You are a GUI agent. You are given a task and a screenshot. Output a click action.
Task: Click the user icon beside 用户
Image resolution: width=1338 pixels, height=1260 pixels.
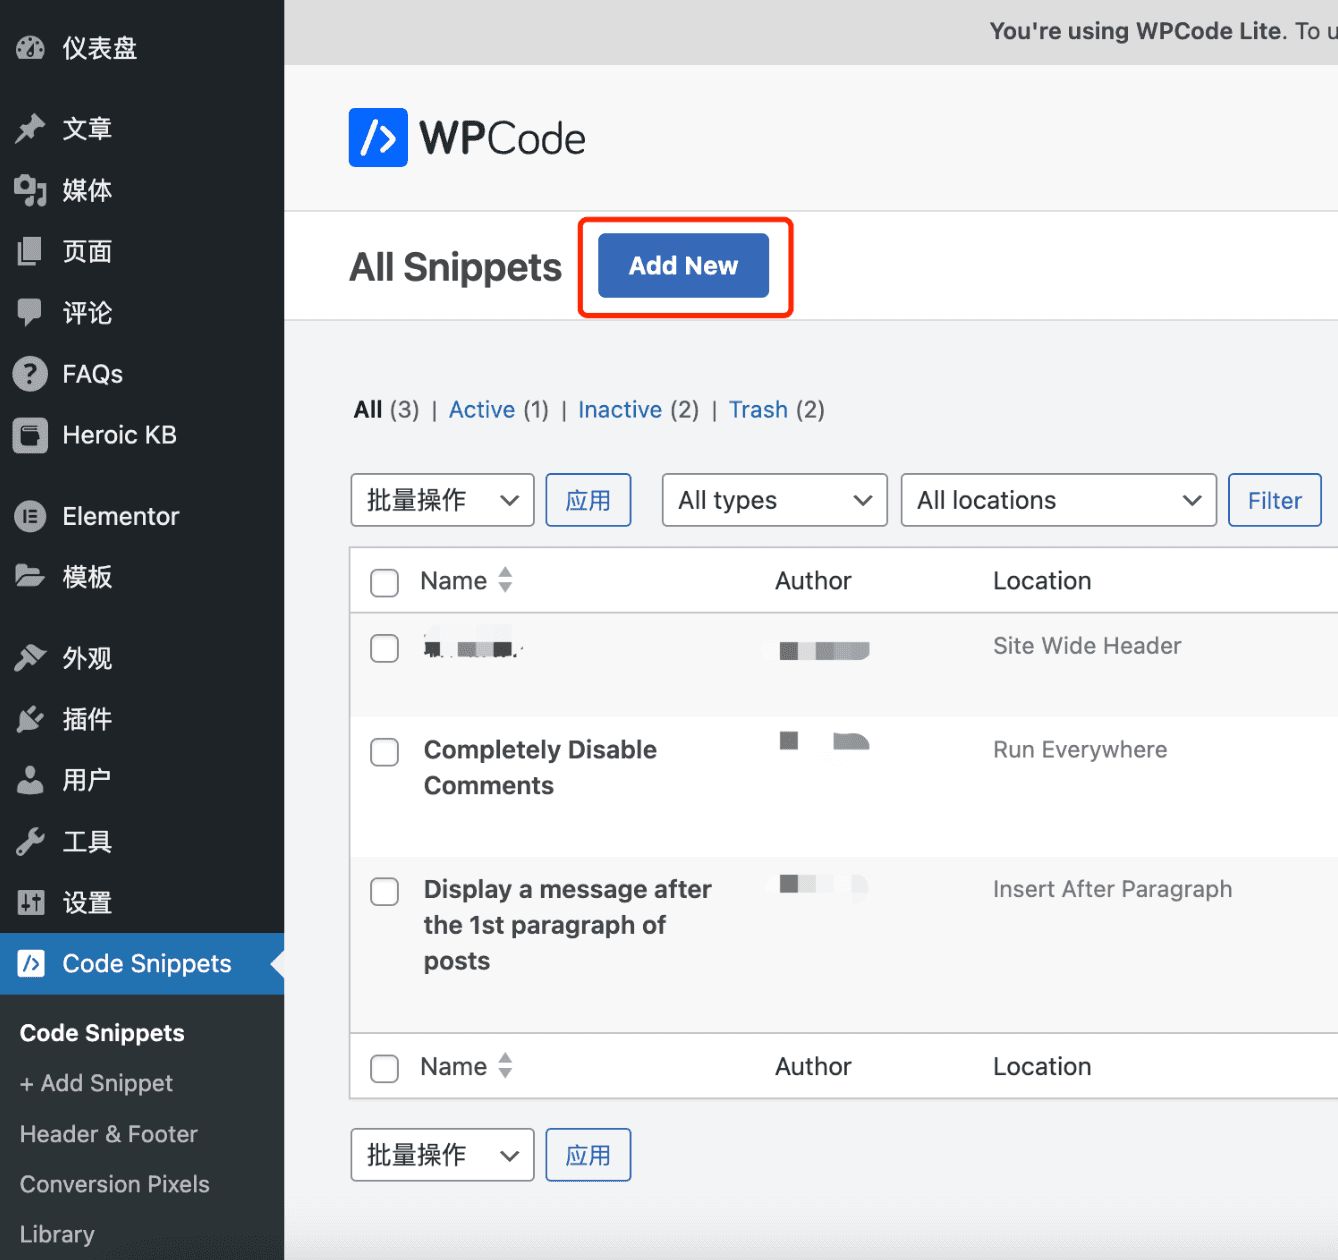30,780
